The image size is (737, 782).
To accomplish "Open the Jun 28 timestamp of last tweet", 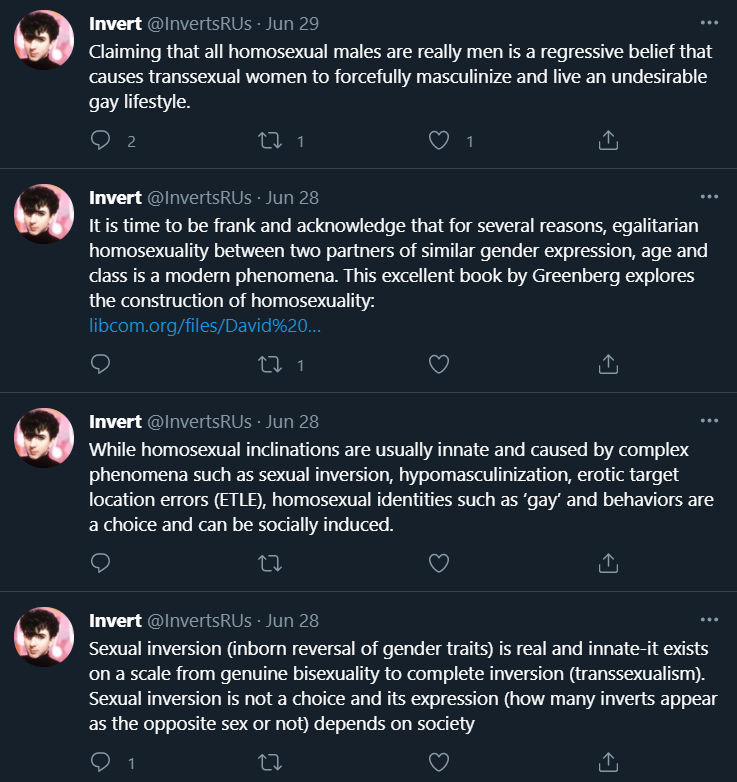I will pyautogui.click(x=292, y=621).
